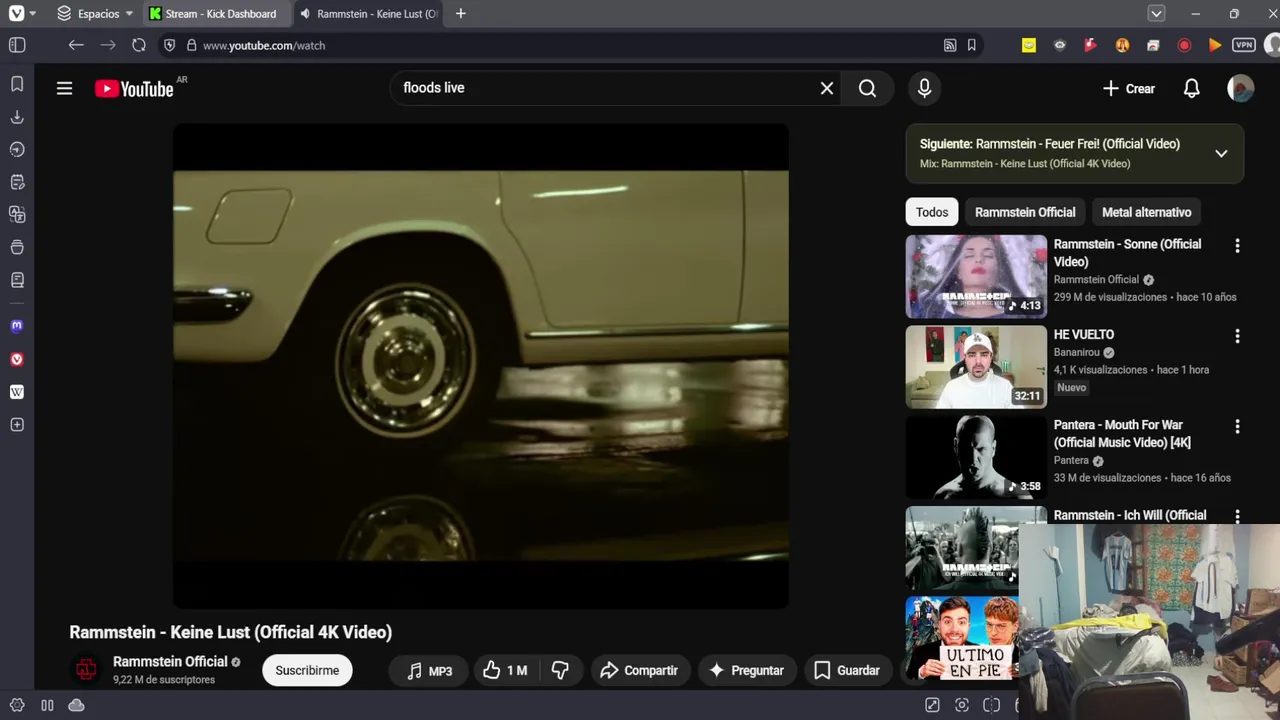1280x720 pixels.
Task: Open the yellow extension icon
Action: click(1029, 45)
